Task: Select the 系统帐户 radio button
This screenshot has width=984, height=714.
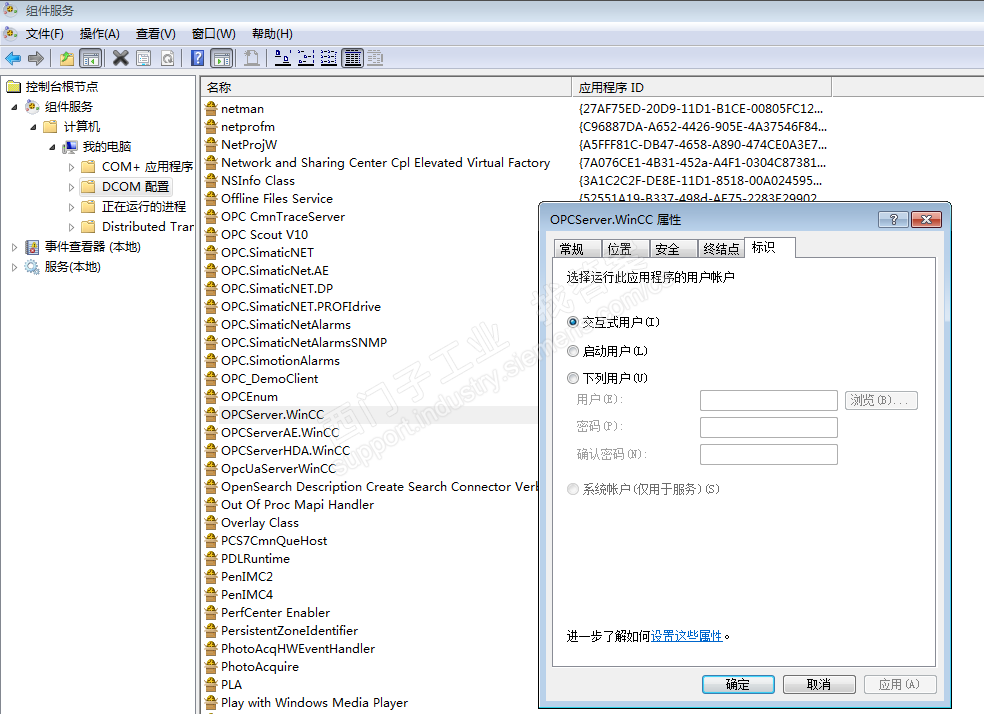Action: (x=572, y=489)
